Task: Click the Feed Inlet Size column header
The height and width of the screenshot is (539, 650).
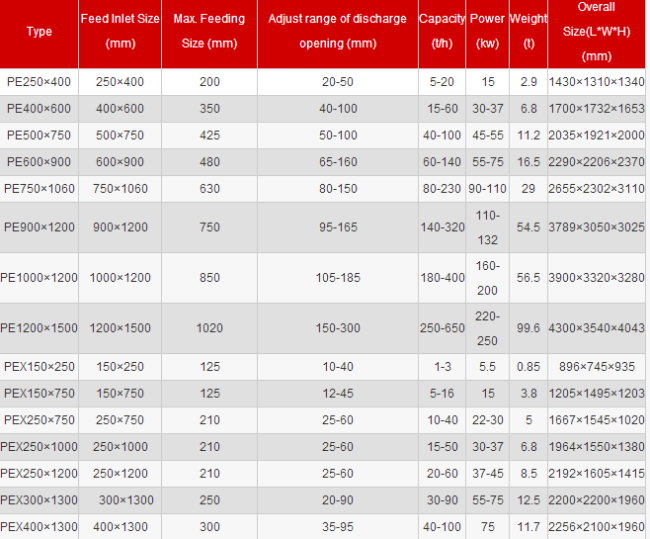Action: pyautogui.click(x=119, y=32)
